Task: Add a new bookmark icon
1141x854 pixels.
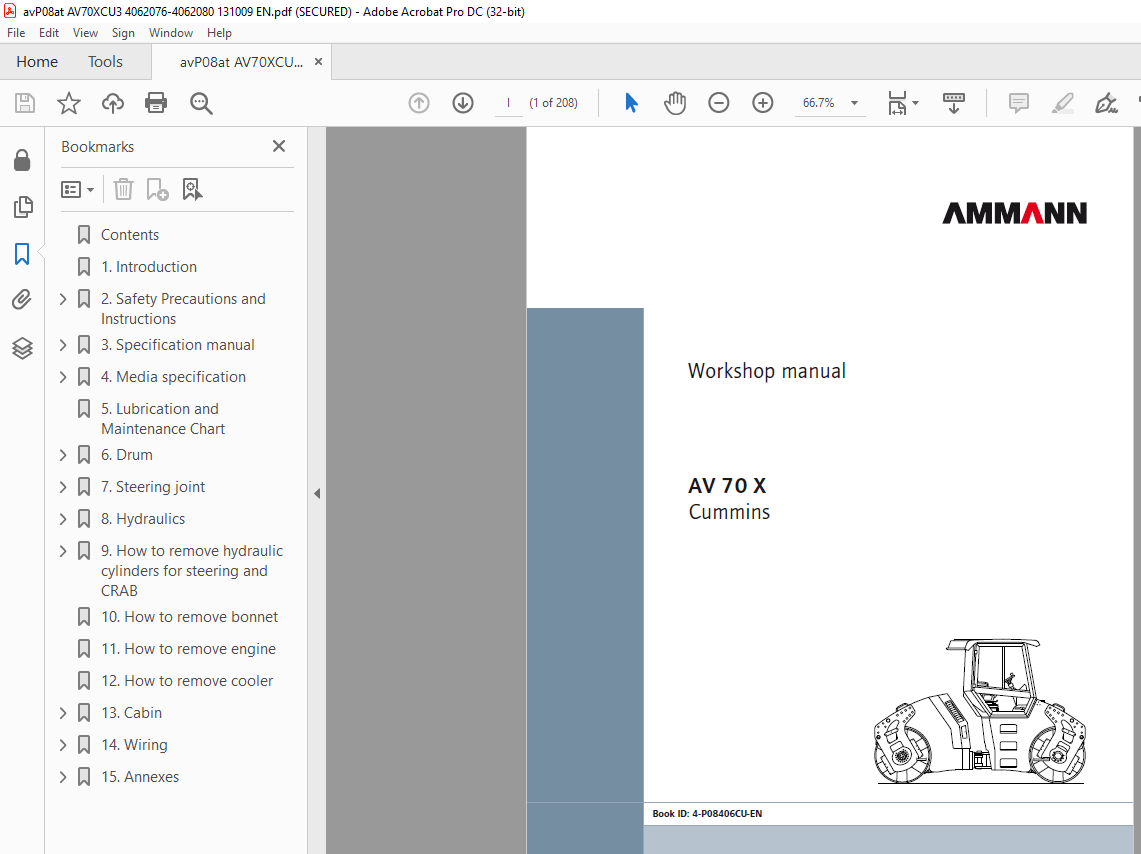Action: click(x=157, y=190)
